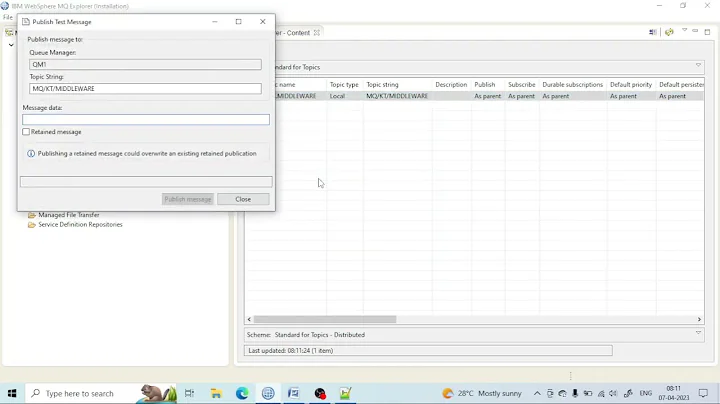The image size is (720, 404).
Task: Click the Managed File Transfer folder icon
Action: pyautogui.click(x=32, y=215)
